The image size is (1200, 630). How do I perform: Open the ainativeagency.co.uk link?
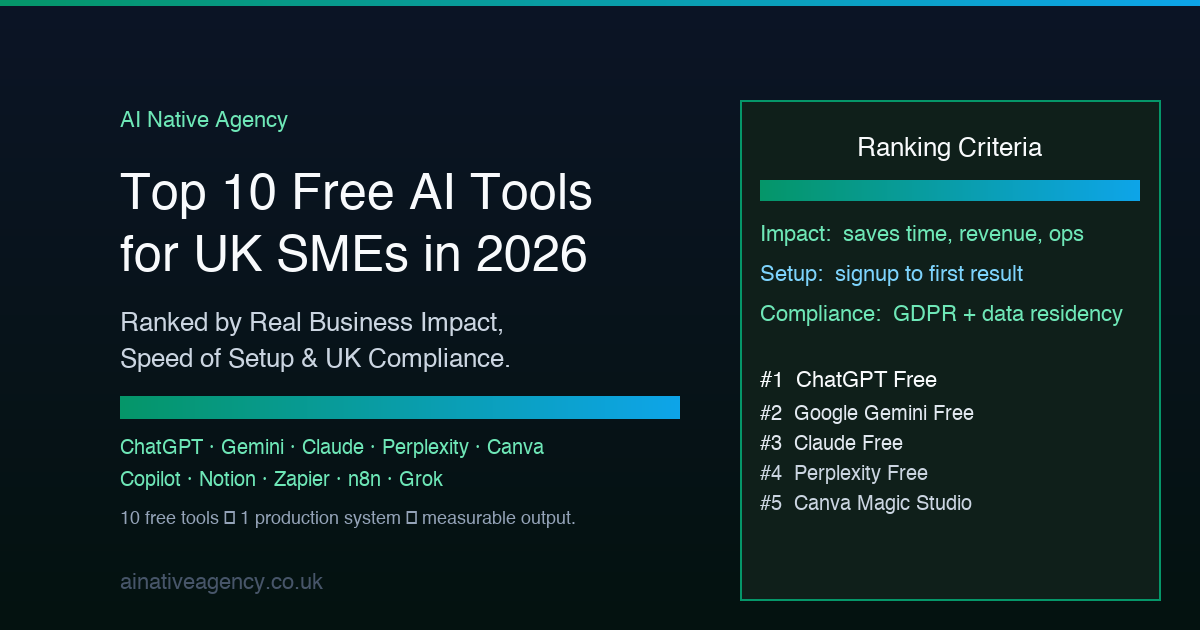pyautogui.click(x=221, y=582)
